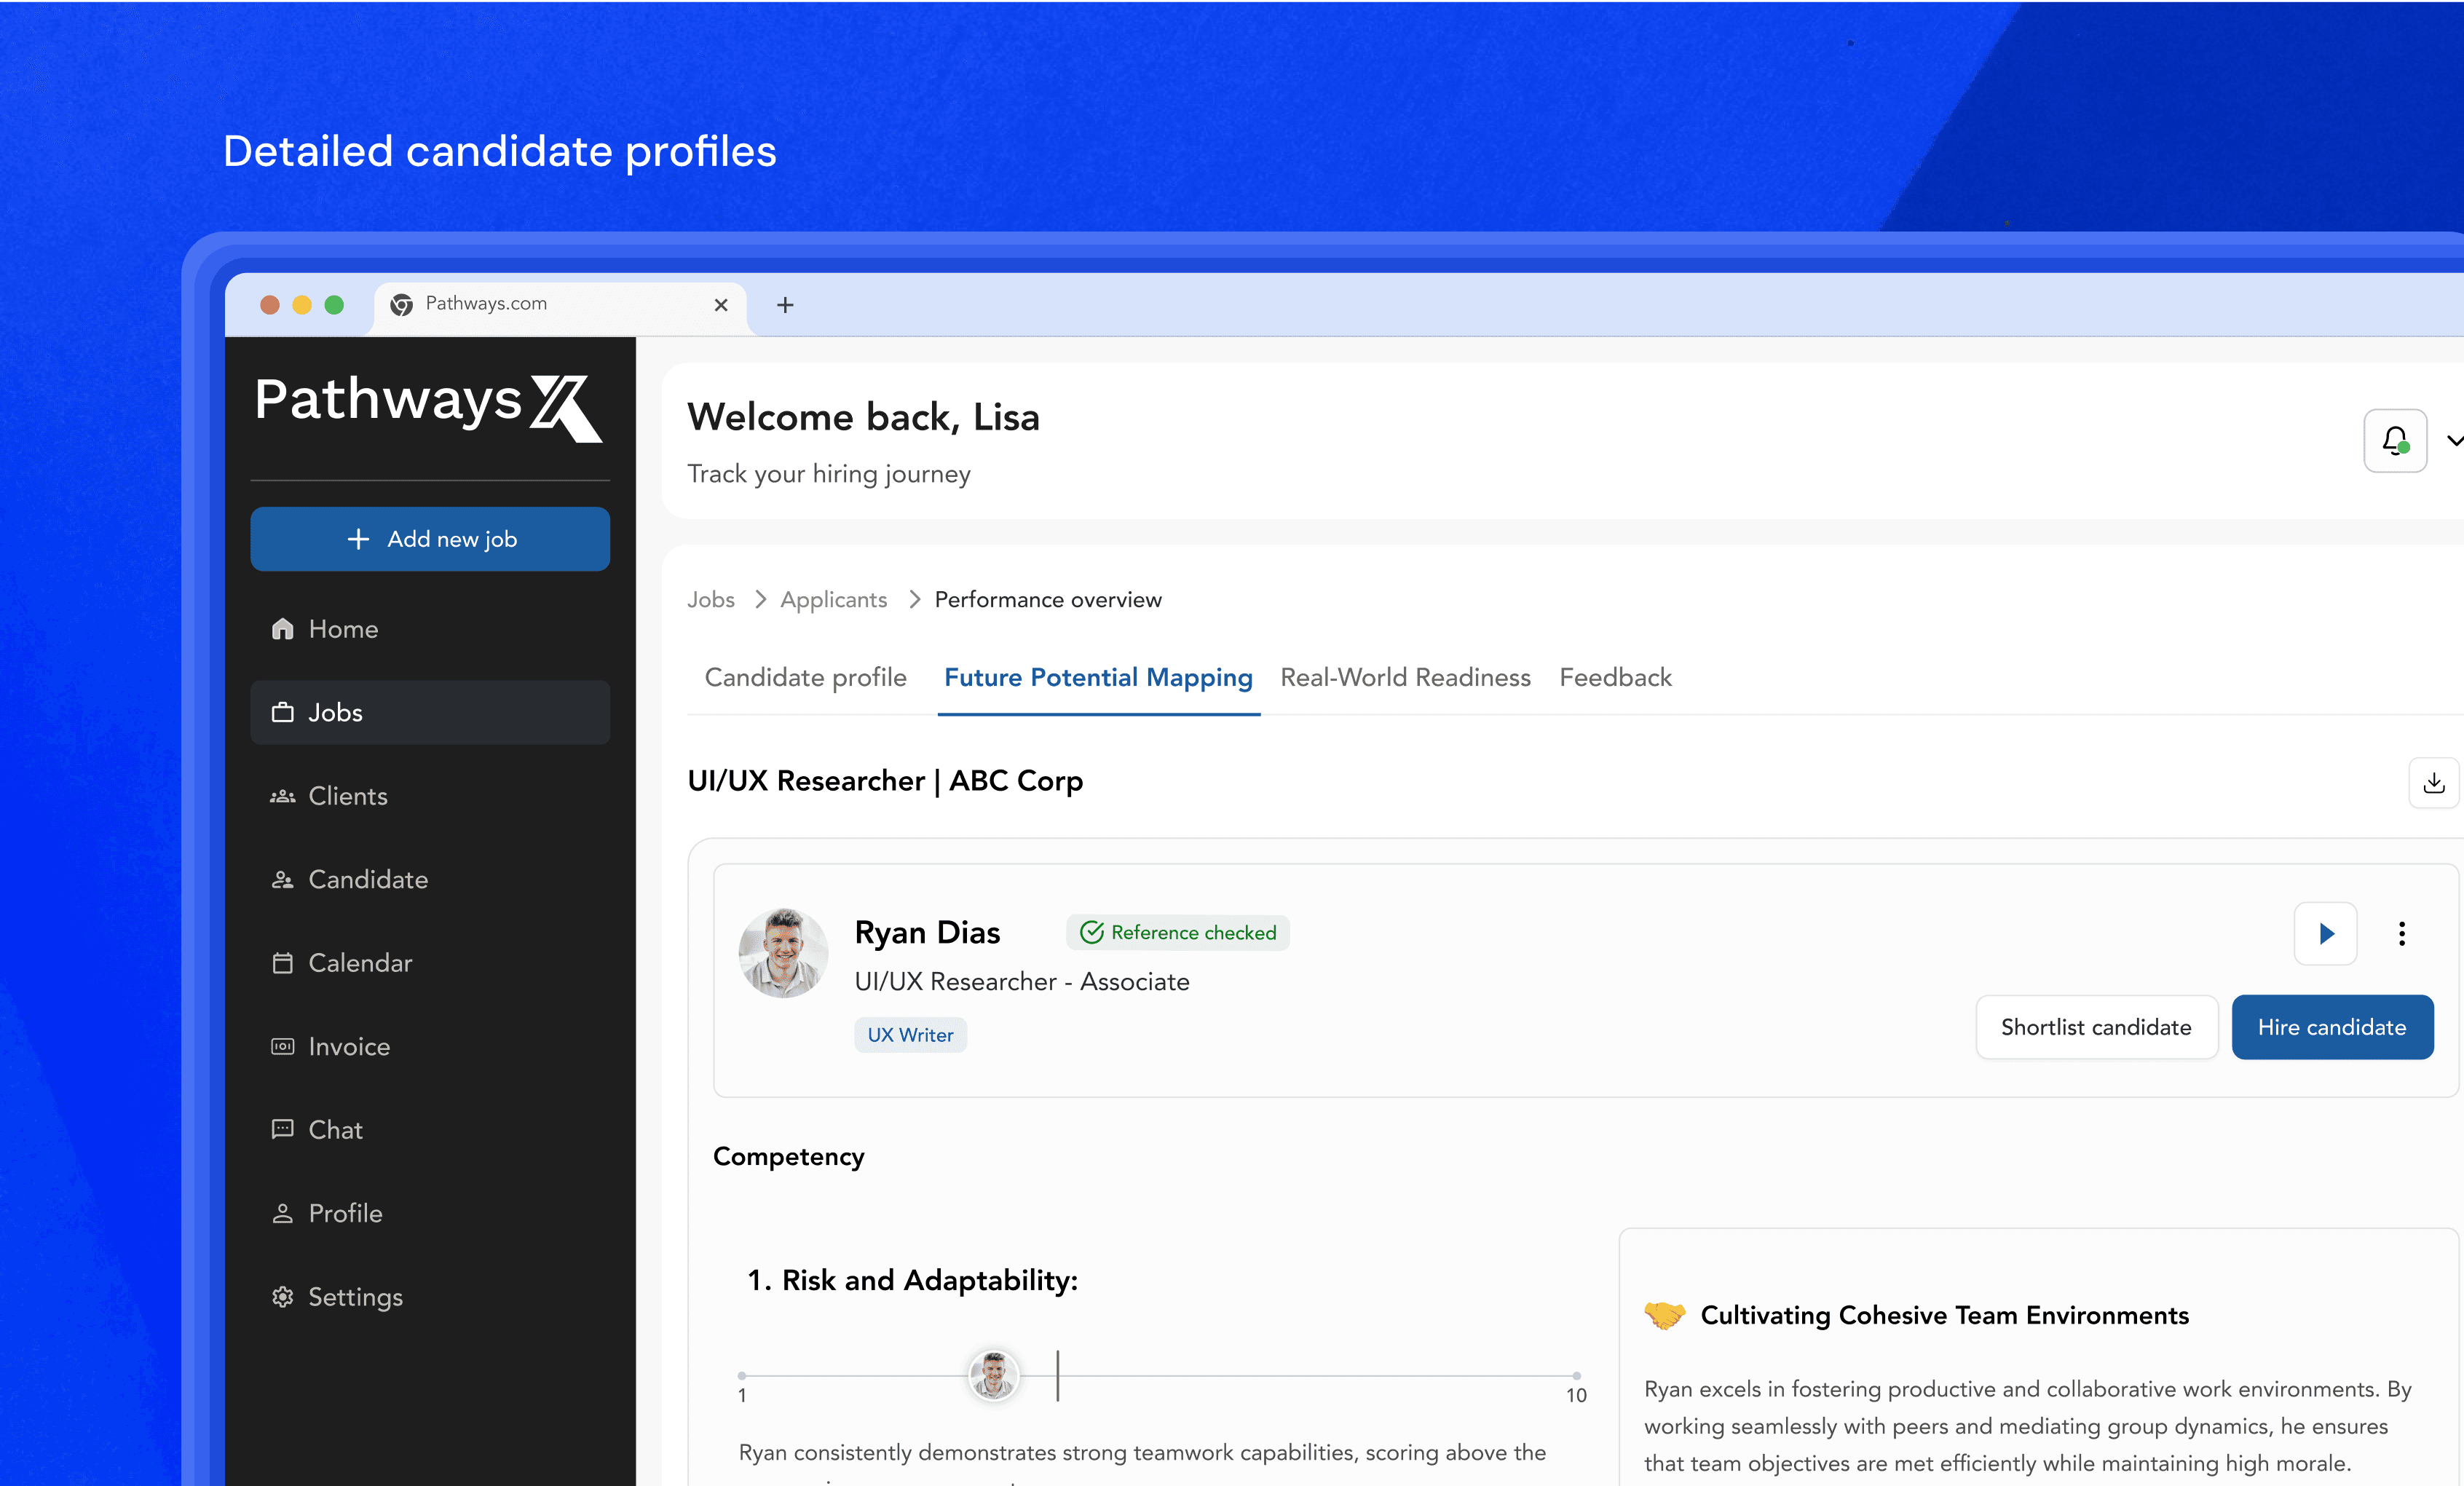Expand the chevron beside the notification bell
This screenshot has height=1486, width=2464.
[x=2455, y=440]
